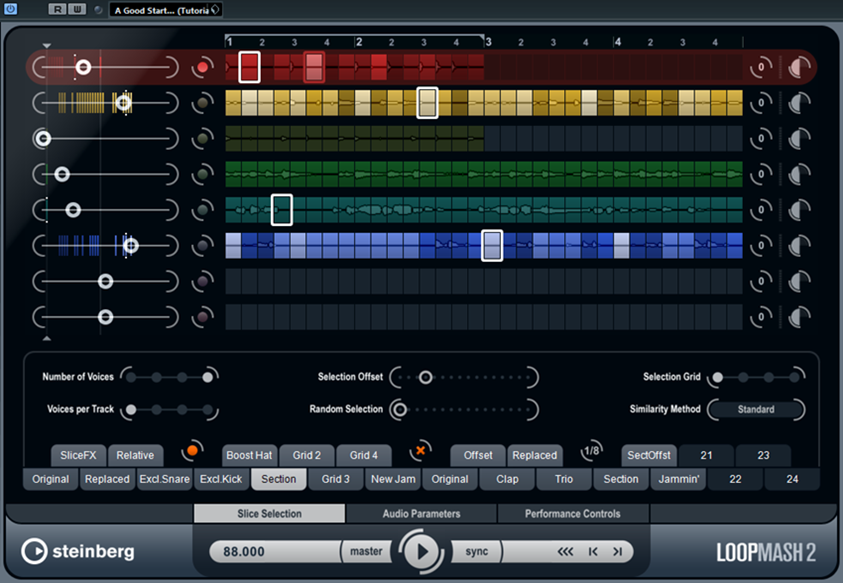Click the 1/8 jump interval icon
Image resolution: width=843 pixels, height=583 pixels.
coord(591,452)
